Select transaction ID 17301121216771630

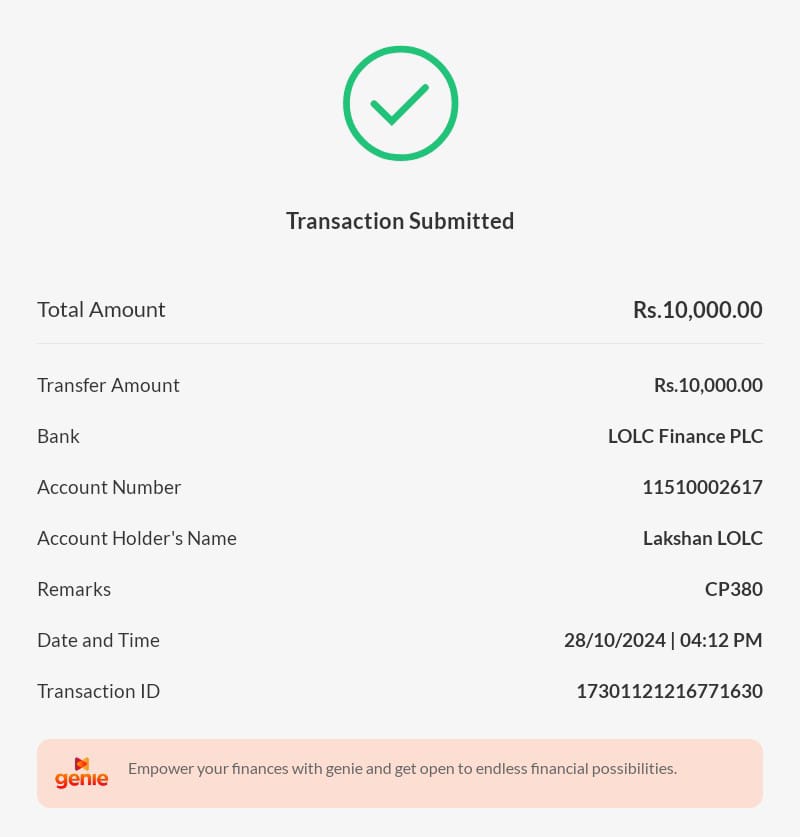point(669,692)
